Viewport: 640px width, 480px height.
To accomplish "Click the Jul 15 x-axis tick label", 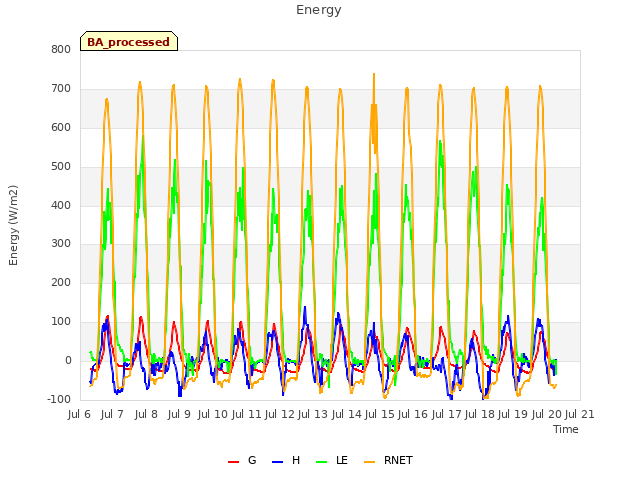I will [x=380, y=414].
